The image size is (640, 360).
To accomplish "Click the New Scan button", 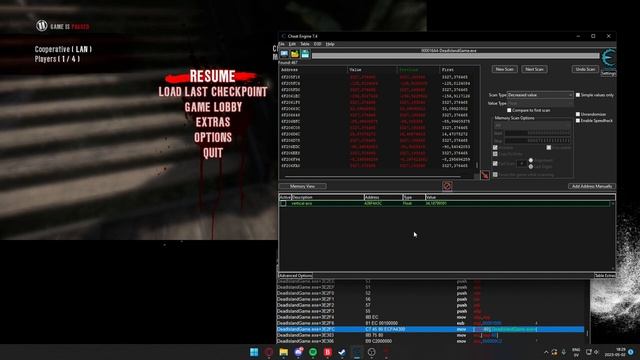I will (504, 69).
